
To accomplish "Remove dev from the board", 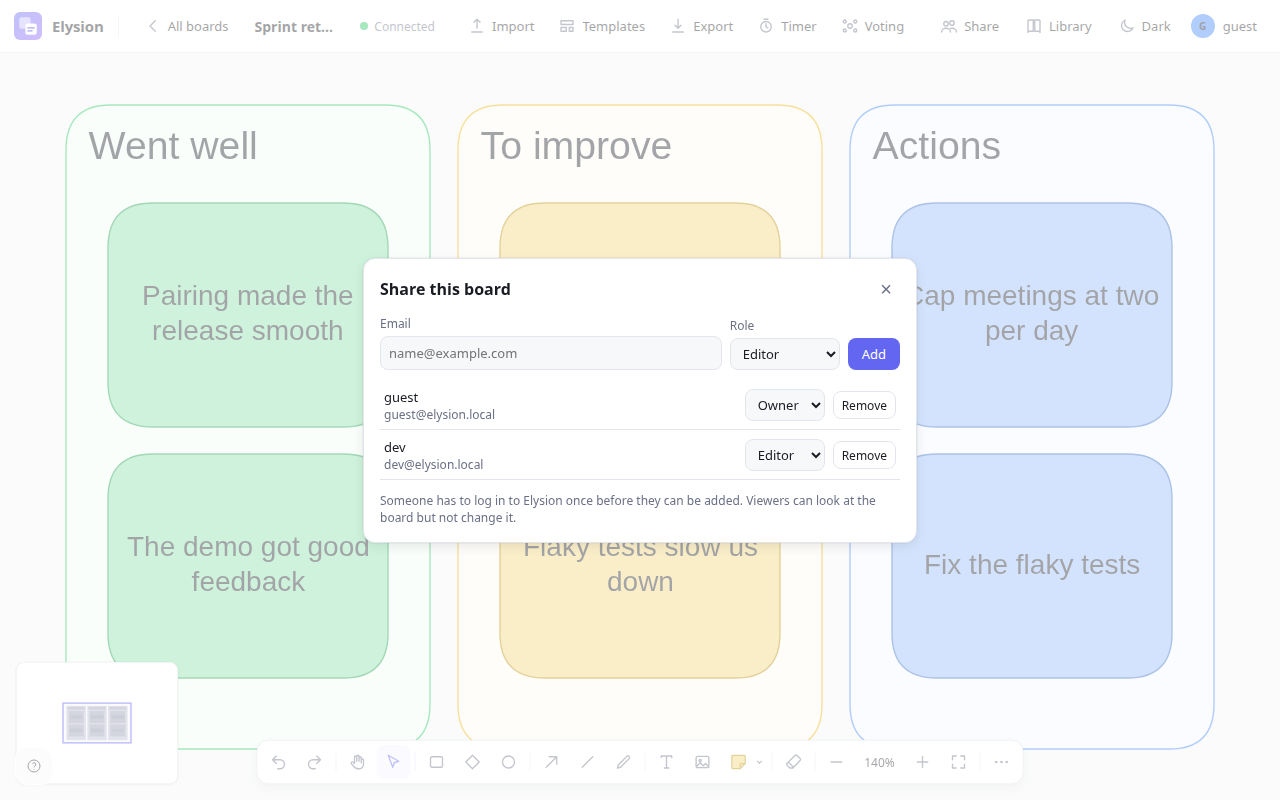I will 864,455.
